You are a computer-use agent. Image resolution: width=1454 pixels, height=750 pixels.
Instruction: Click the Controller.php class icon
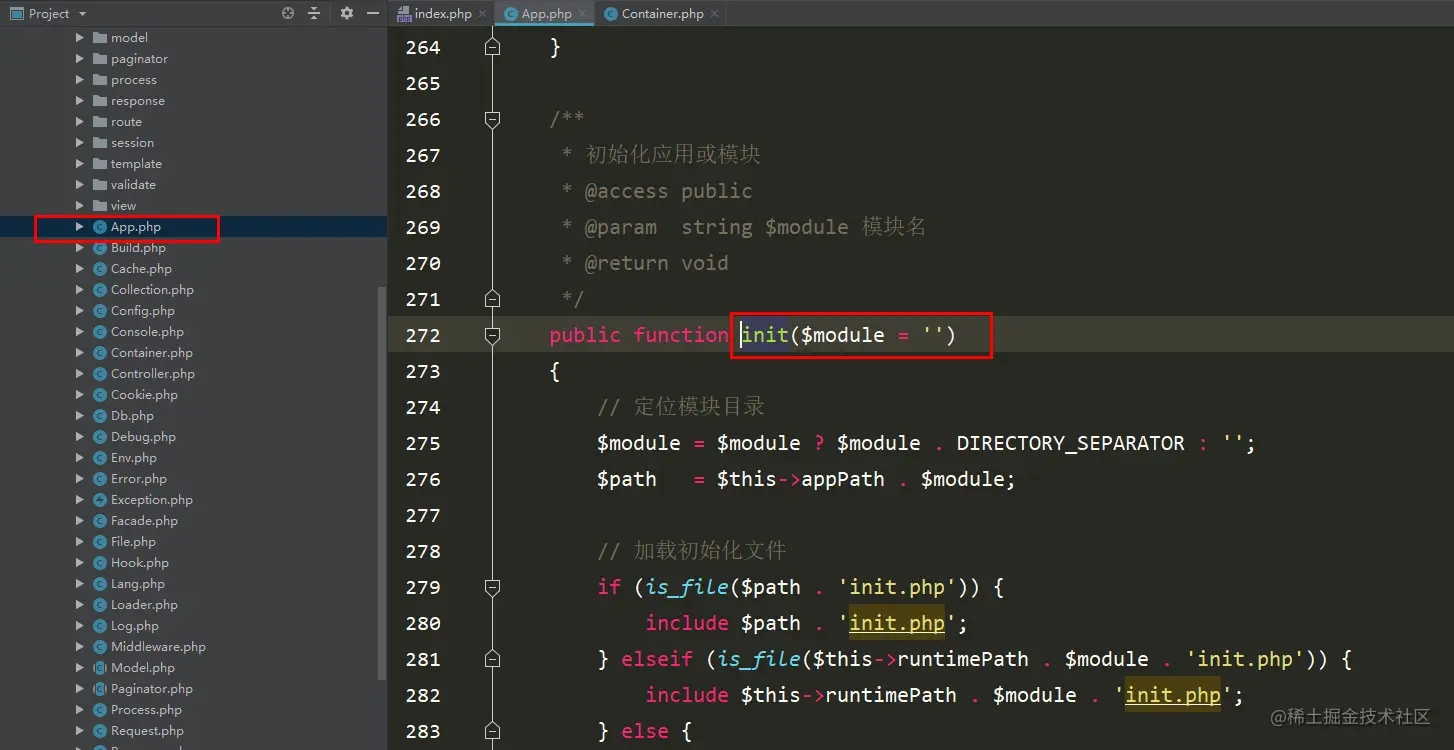click(x=100, y=374)
